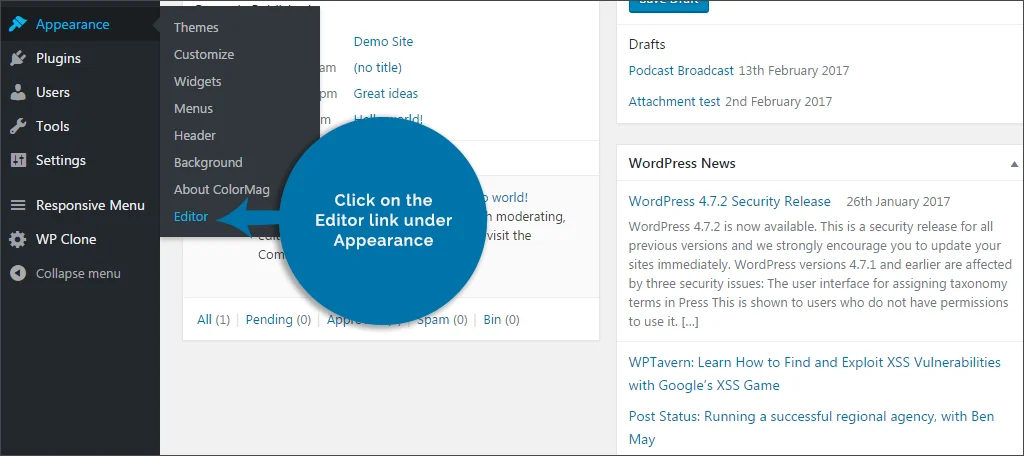Click the Appearance paintbrush icon
Image resolution: width=1024 pixels, height=456 pixels.
pyautogui.click(x=18, y=24)
